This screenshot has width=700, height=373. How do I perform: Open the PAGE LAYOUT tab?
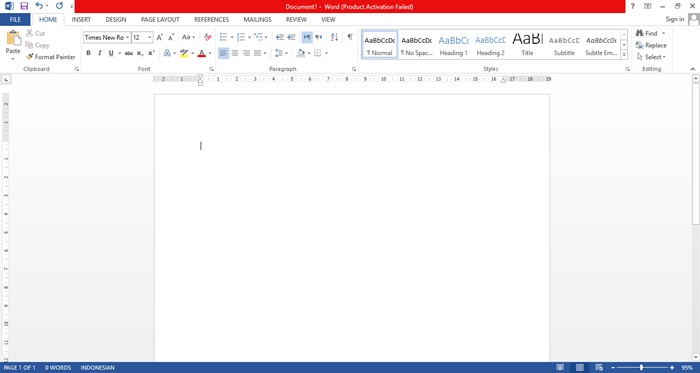[160, 20]
